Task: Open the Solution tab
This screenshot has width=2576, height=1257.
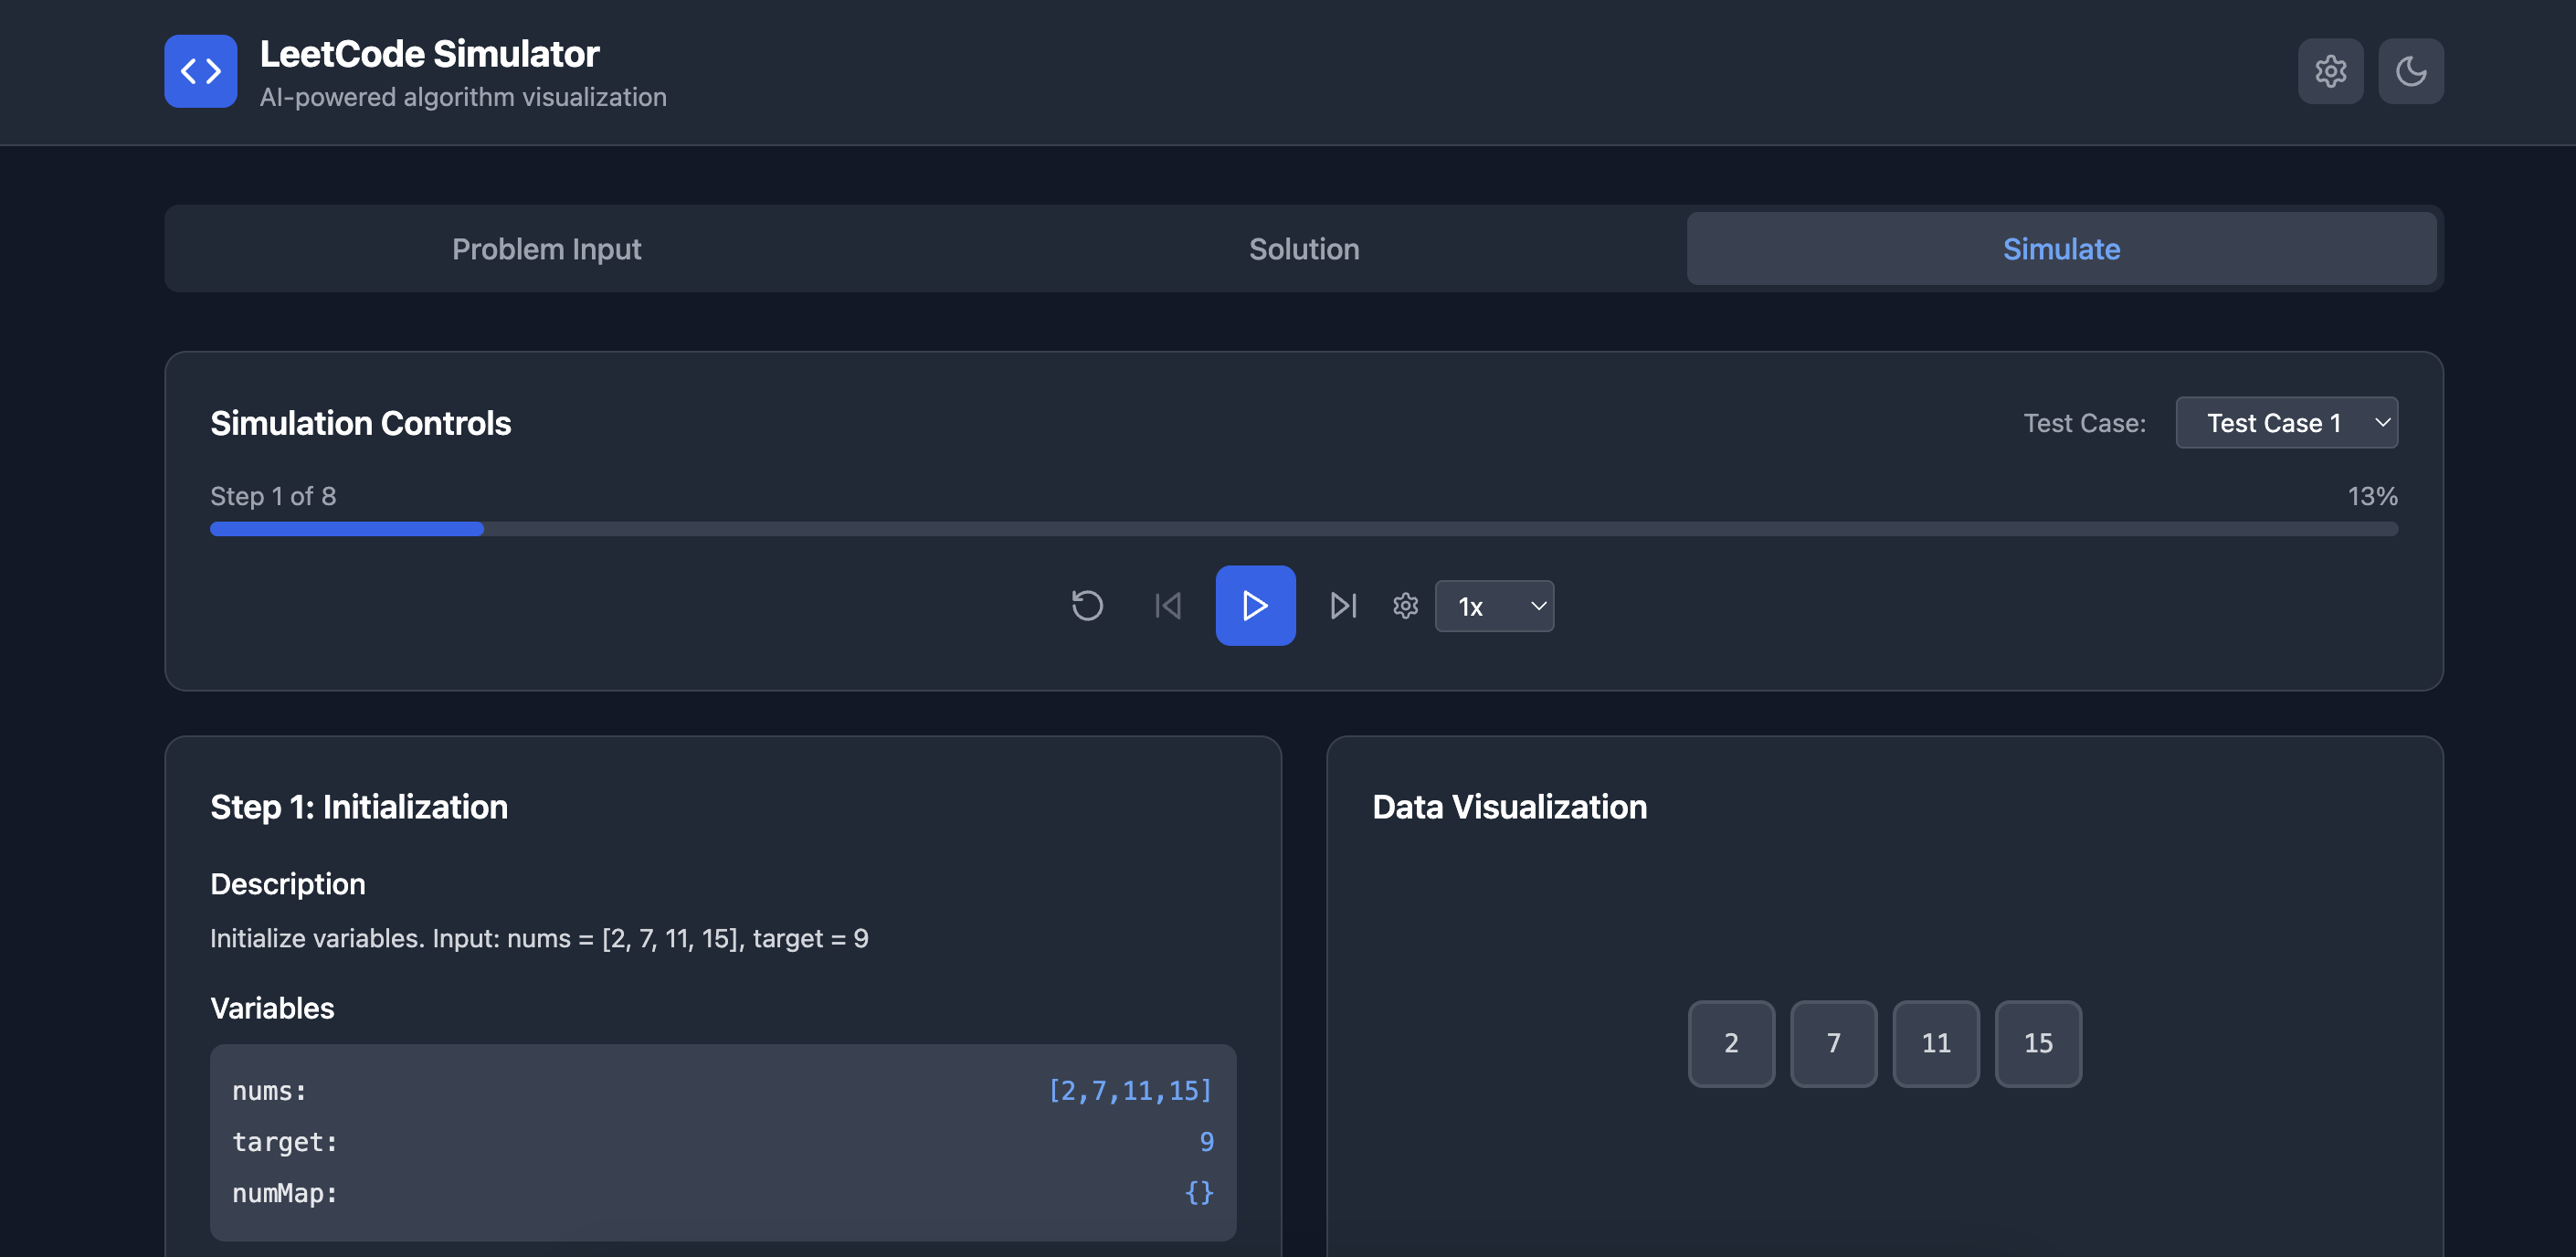Action: pyautogui.click(x=1303, y=249)
